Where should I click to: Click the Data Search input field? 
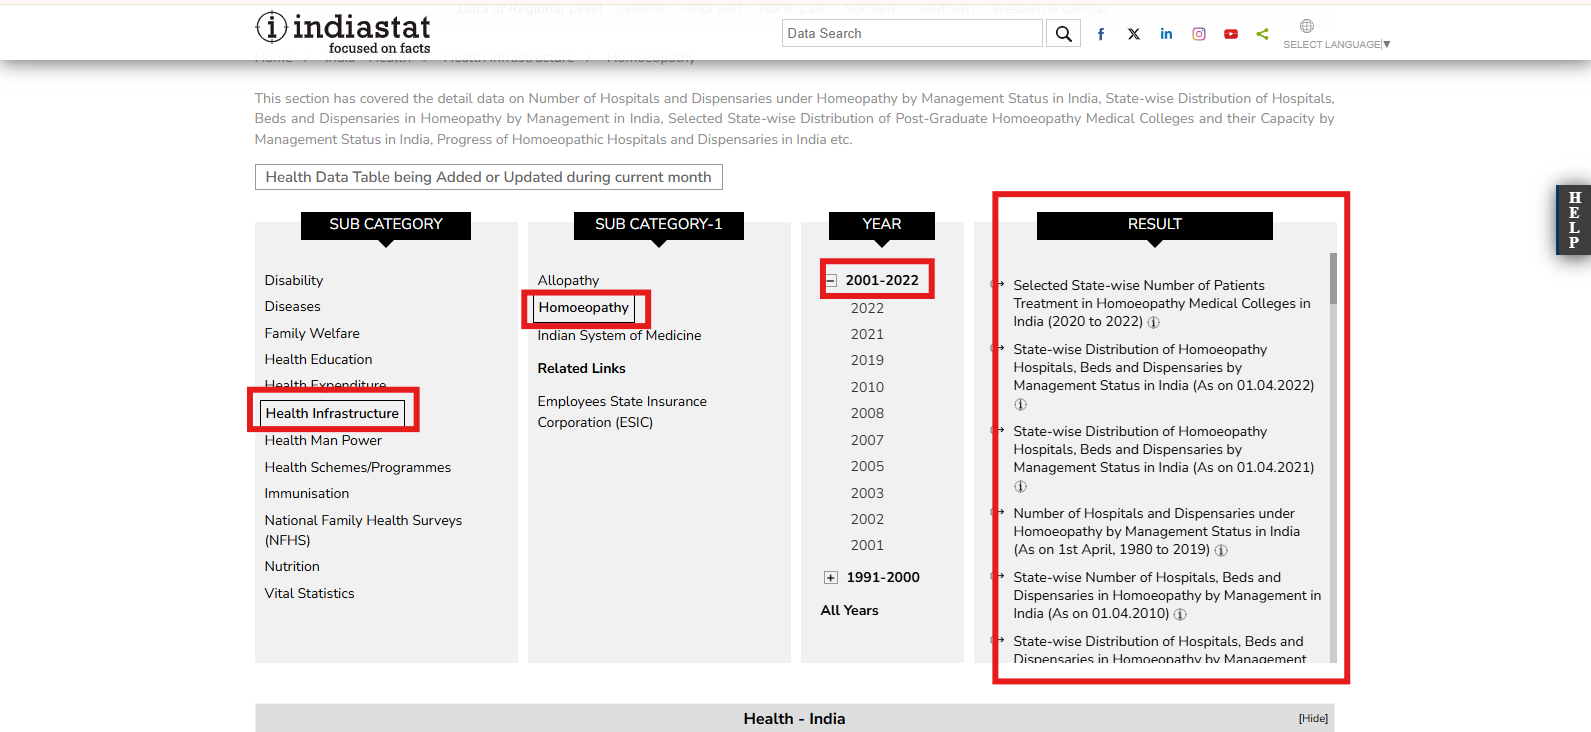click(911, 34)
